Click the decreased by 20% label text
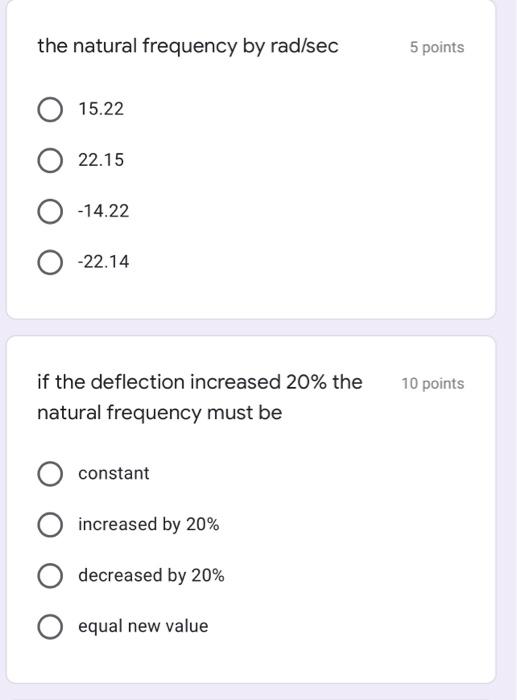The image size is (517, 700). pos(151,575)
